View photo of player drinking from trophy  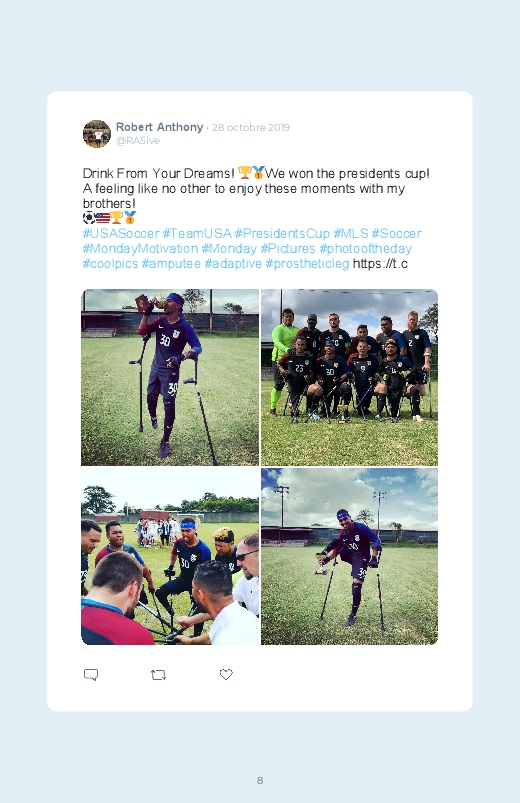[x=170, y=377]
